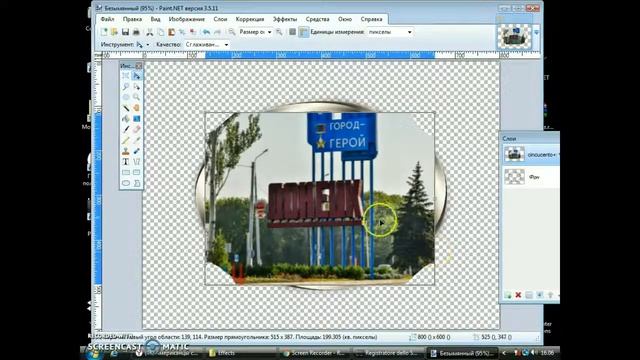Select the Line/Curve tool

(136, 162)
